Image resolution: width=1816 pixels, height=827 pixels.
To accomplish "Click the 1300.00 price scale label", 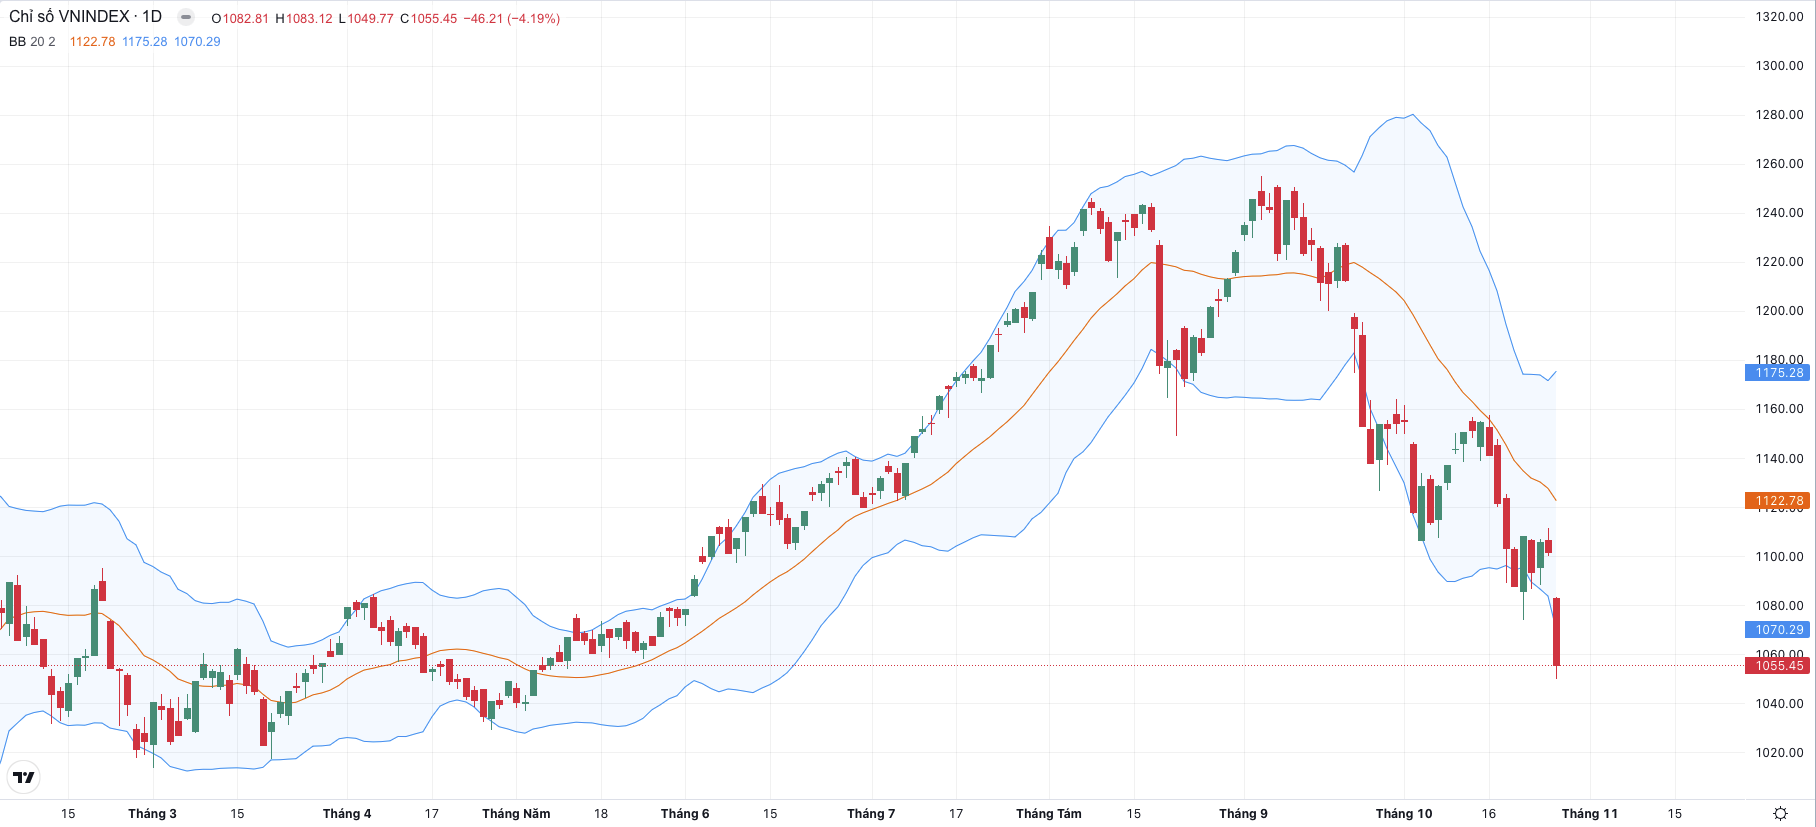I will tap(1779, 65).
